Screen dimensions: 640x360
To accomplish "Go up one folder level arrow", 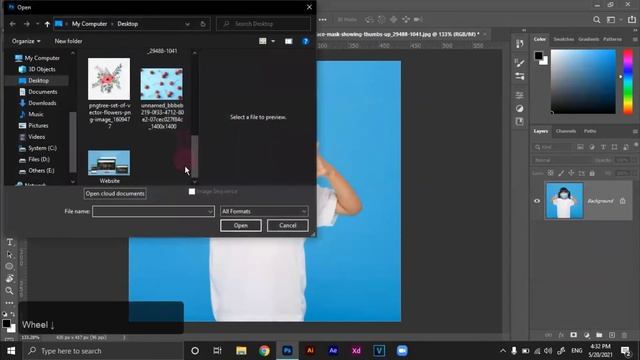I will click(x=47, y=24).
